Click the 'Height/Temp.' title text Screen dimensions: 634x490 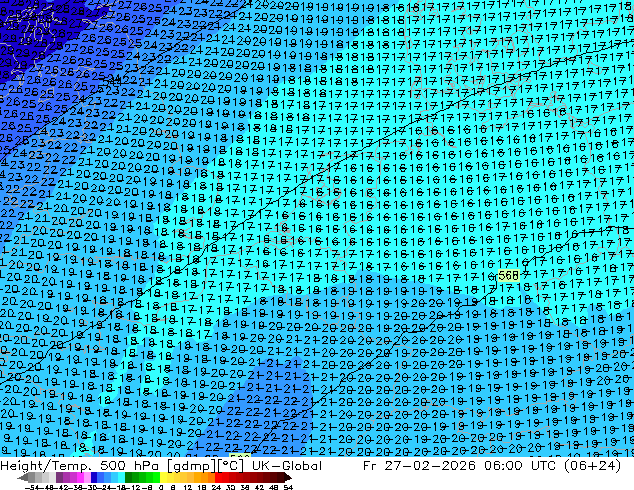47,466
